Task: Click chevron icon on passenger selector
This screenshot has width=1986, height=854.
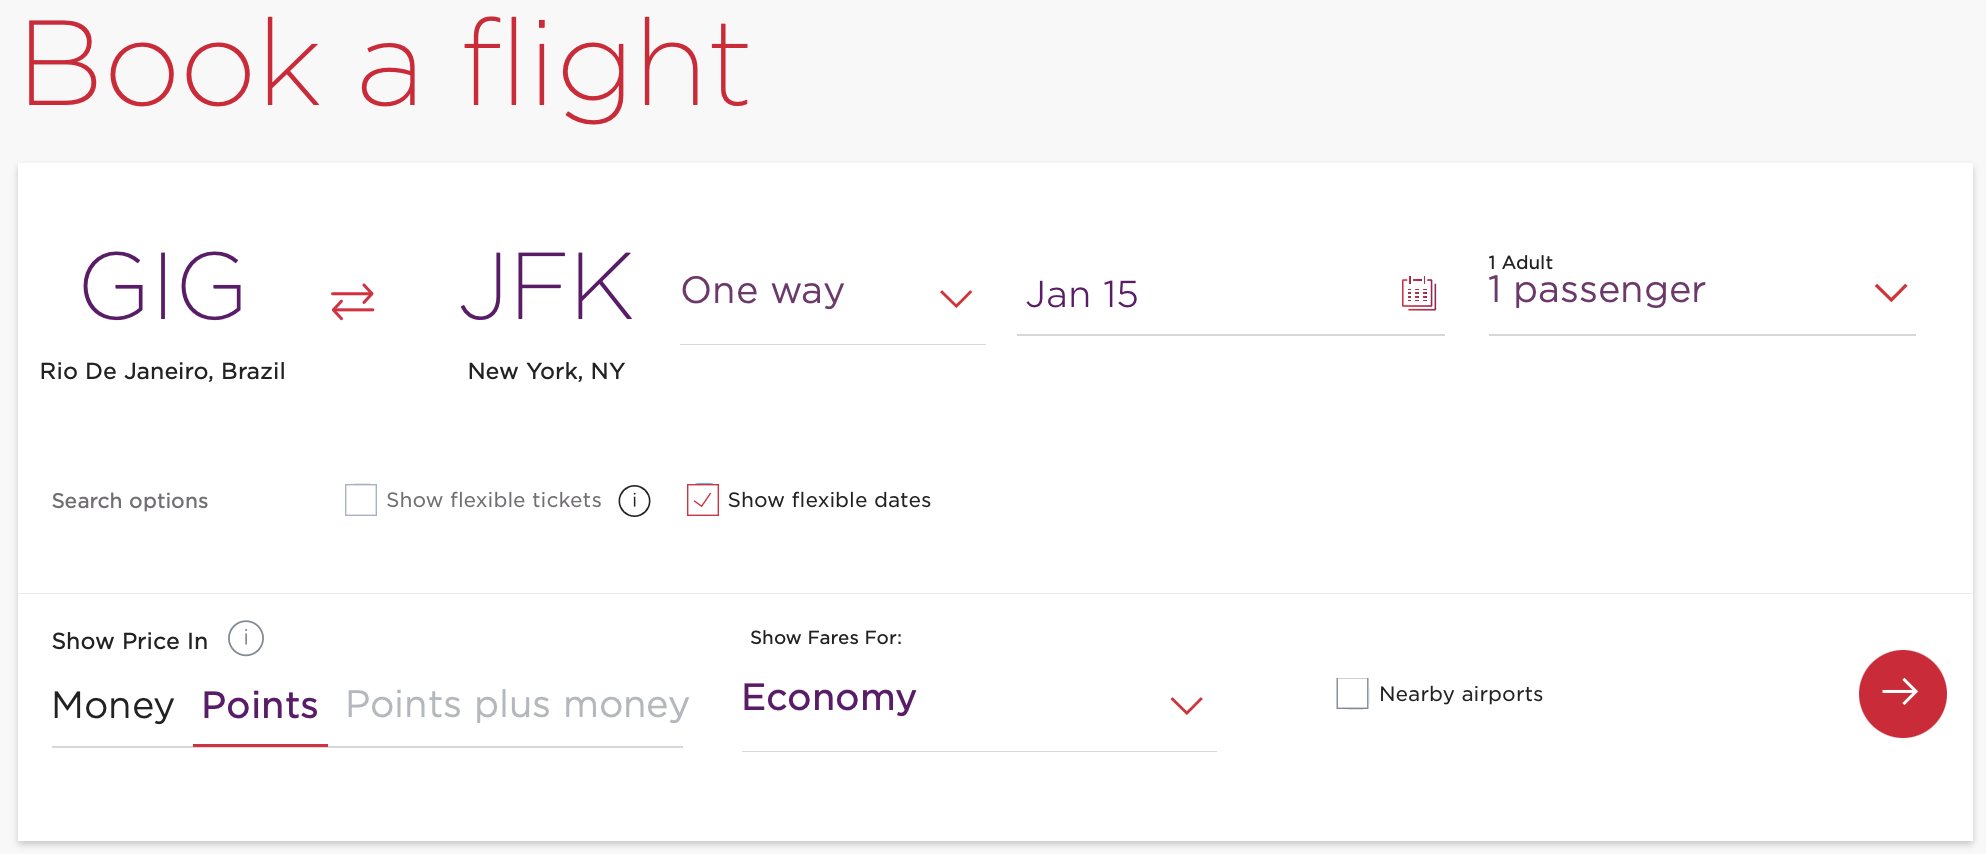Action: point(1891,292)
